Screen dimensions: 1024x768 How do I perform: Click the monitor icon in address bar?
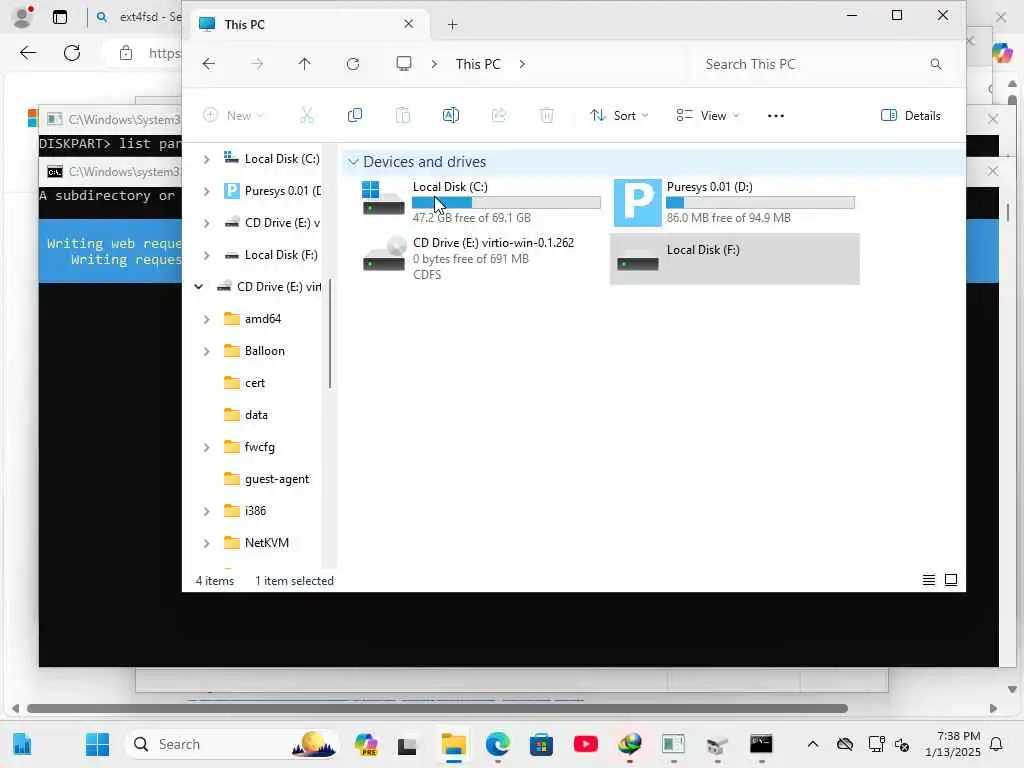(404, 64)
